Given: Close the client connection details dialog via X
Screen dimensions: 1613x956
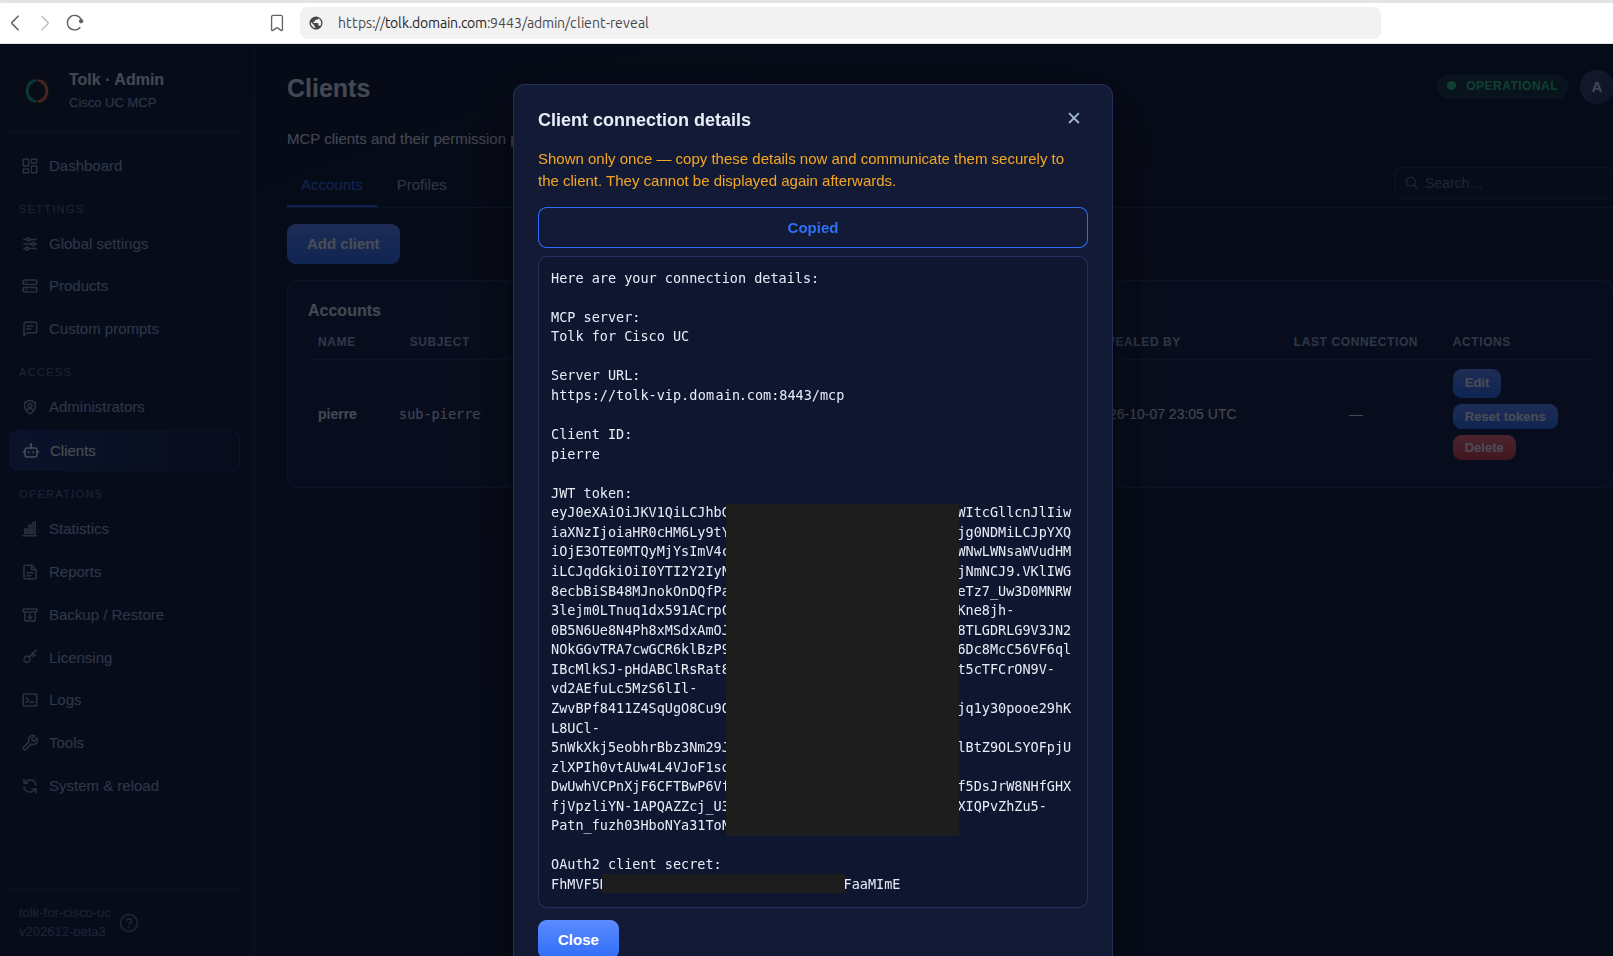Looking at the screenshot, I should coord(1074,118).
